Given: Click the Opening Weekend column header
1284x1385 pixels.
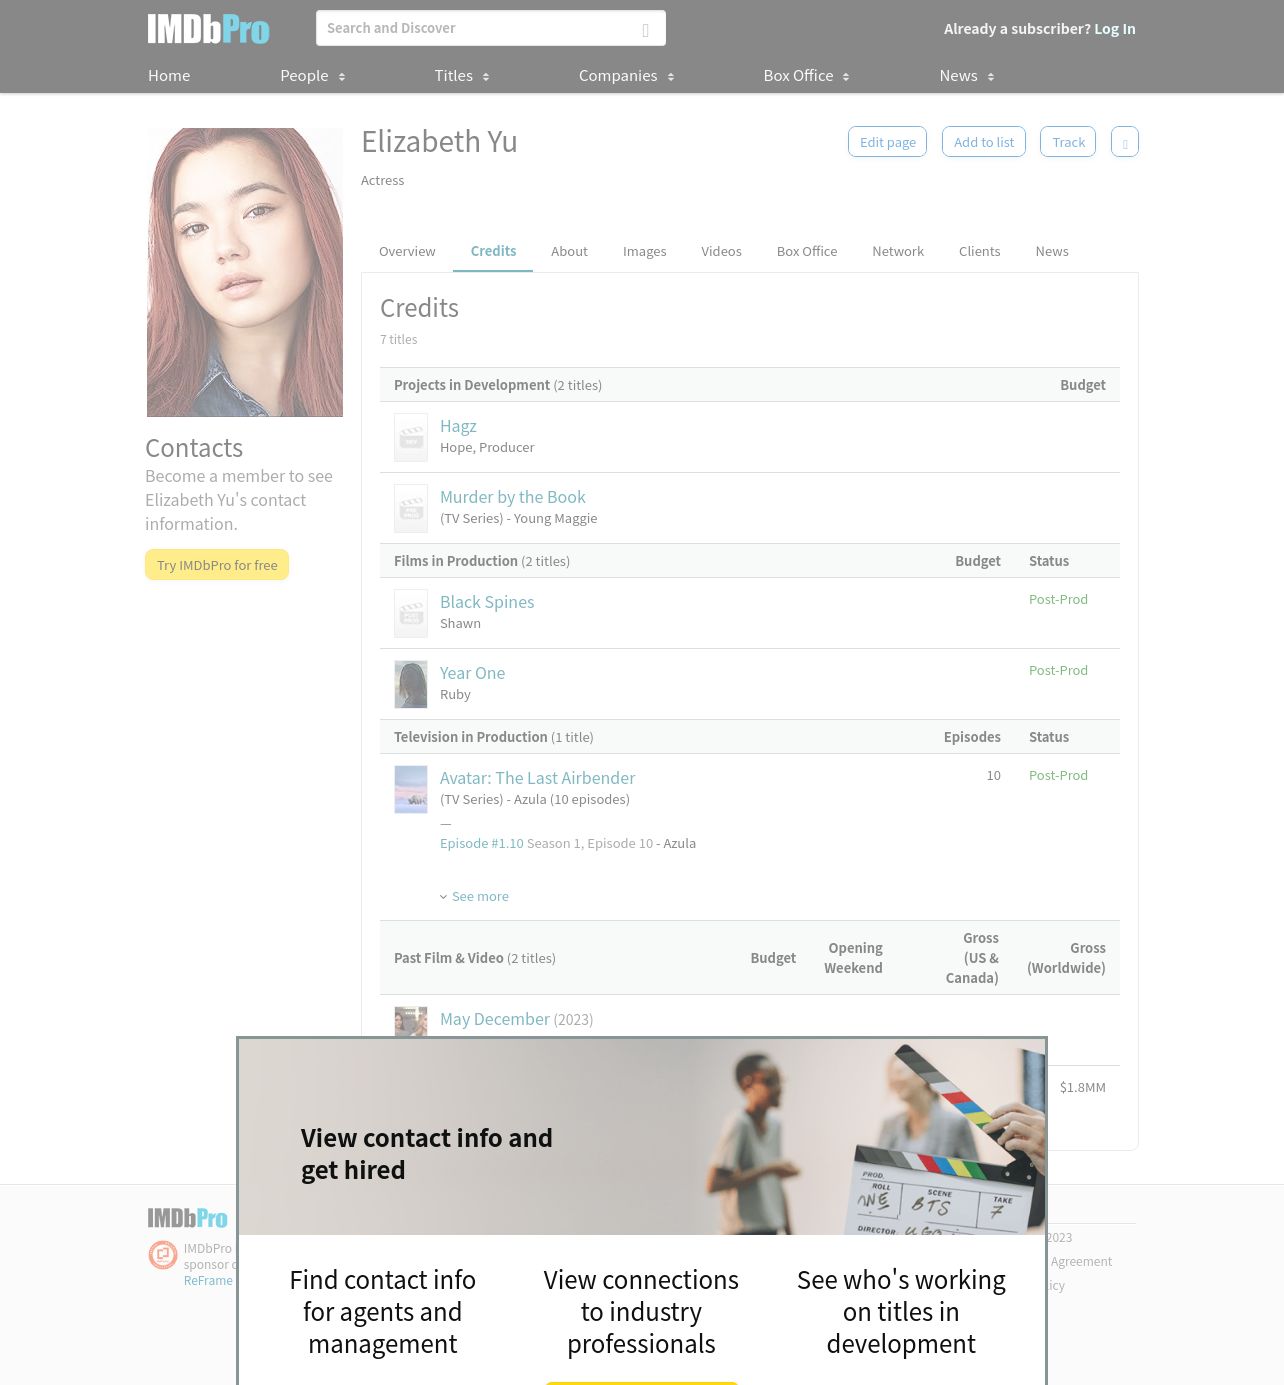Looking at the screenshot, I should [x=853, y=958].
